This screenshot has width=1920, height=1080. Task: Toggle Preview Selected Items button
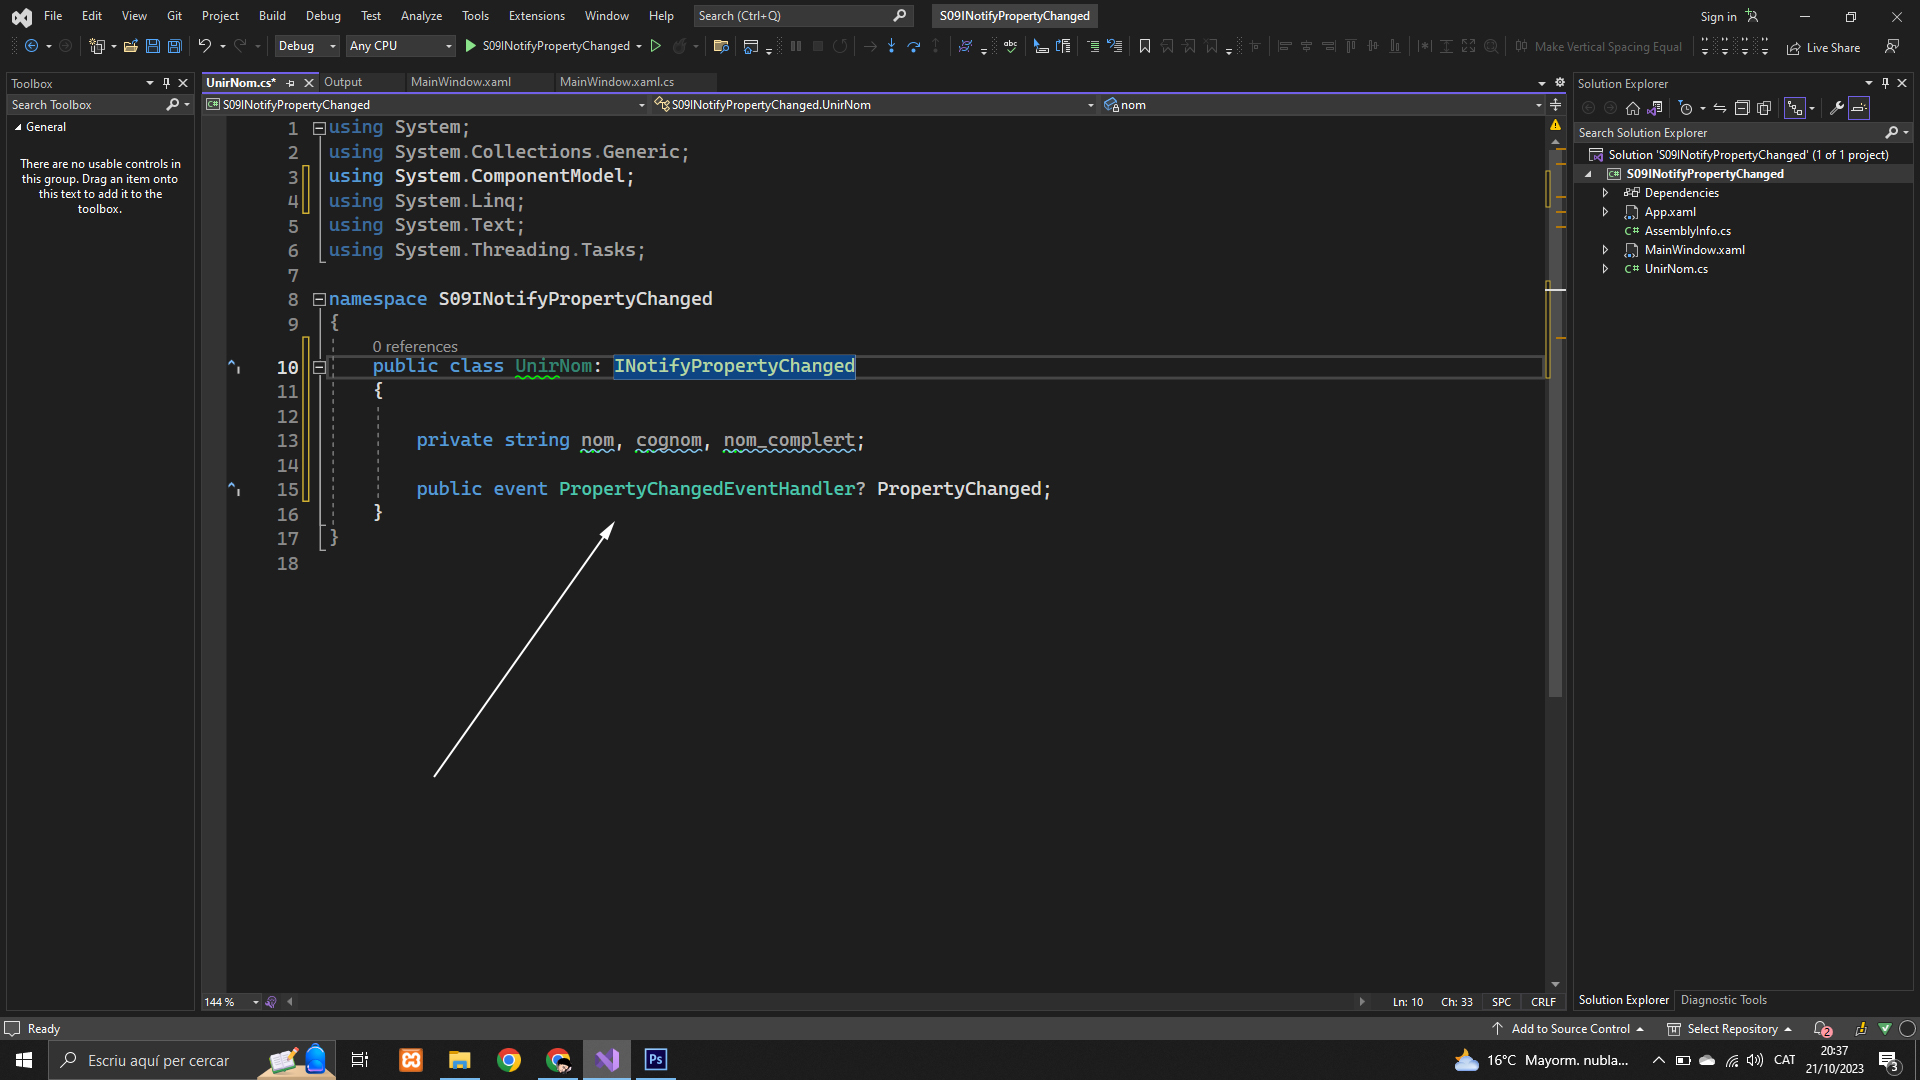pyautogui.click(x=1859, y=108)
